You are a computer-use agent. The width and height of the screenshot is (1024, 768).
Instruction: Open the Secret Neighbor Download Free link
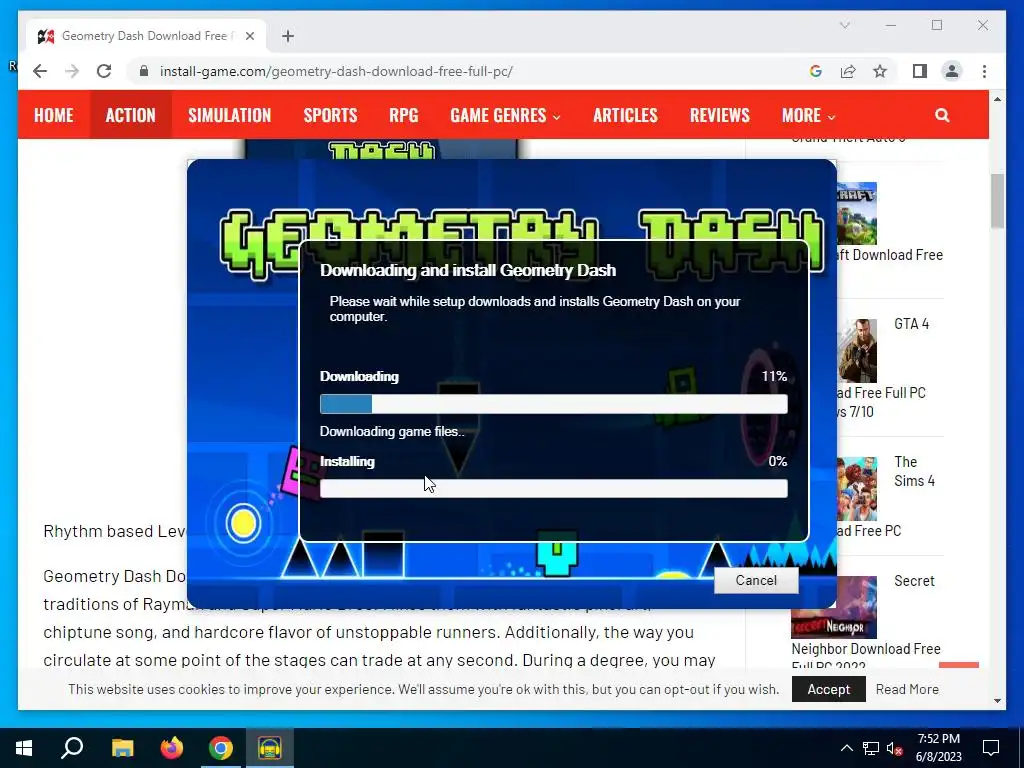[x=866, y=649]
